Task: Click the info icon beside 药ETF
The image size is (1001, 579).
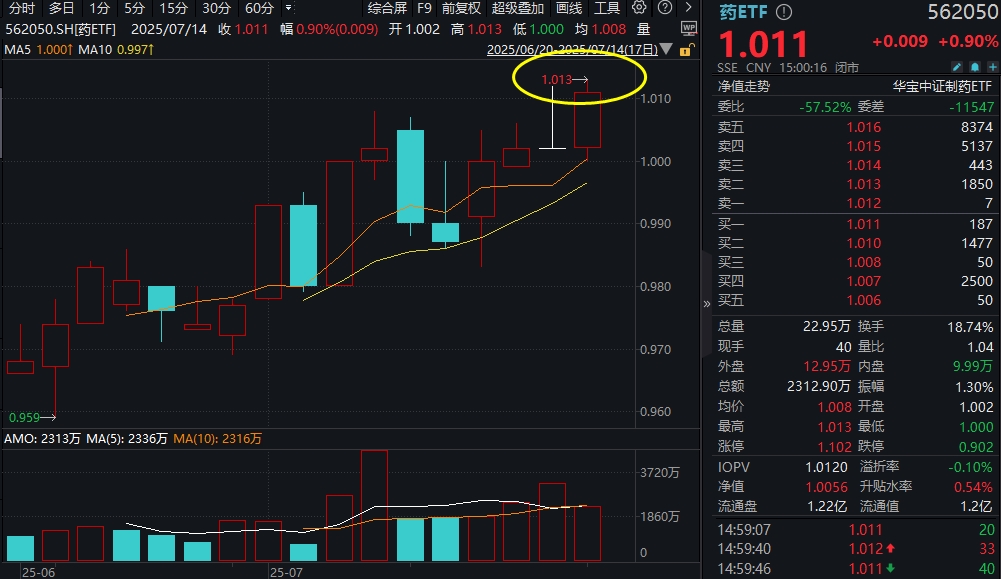Action: (784, 11)
